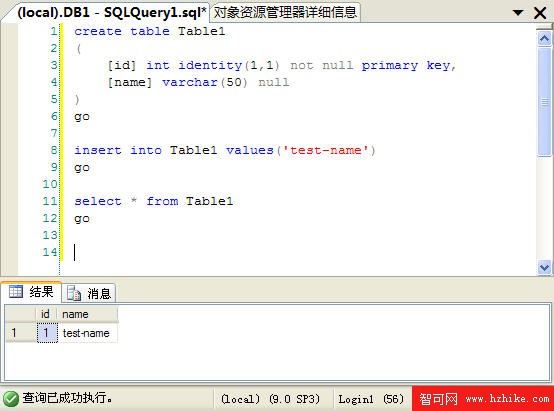
Task: Select the id cell containing 1
Action: click(47, 333)
